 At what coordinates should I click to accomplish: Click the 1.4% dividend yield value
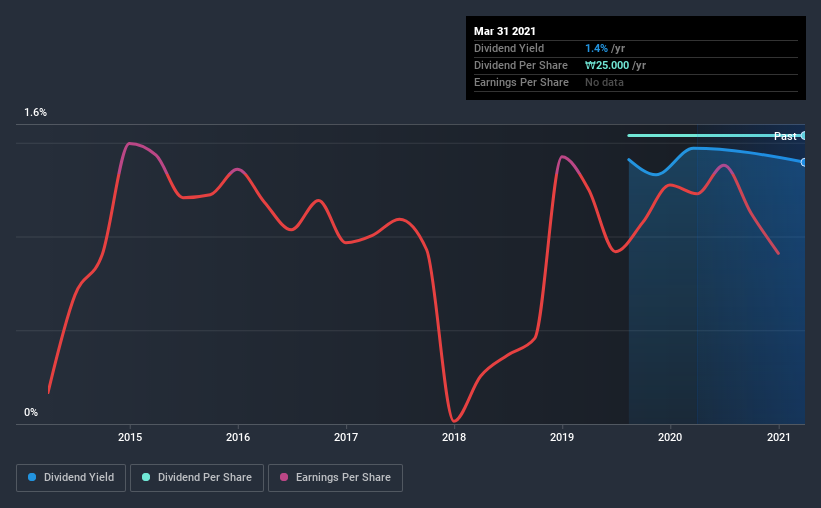tap(596, 48)
